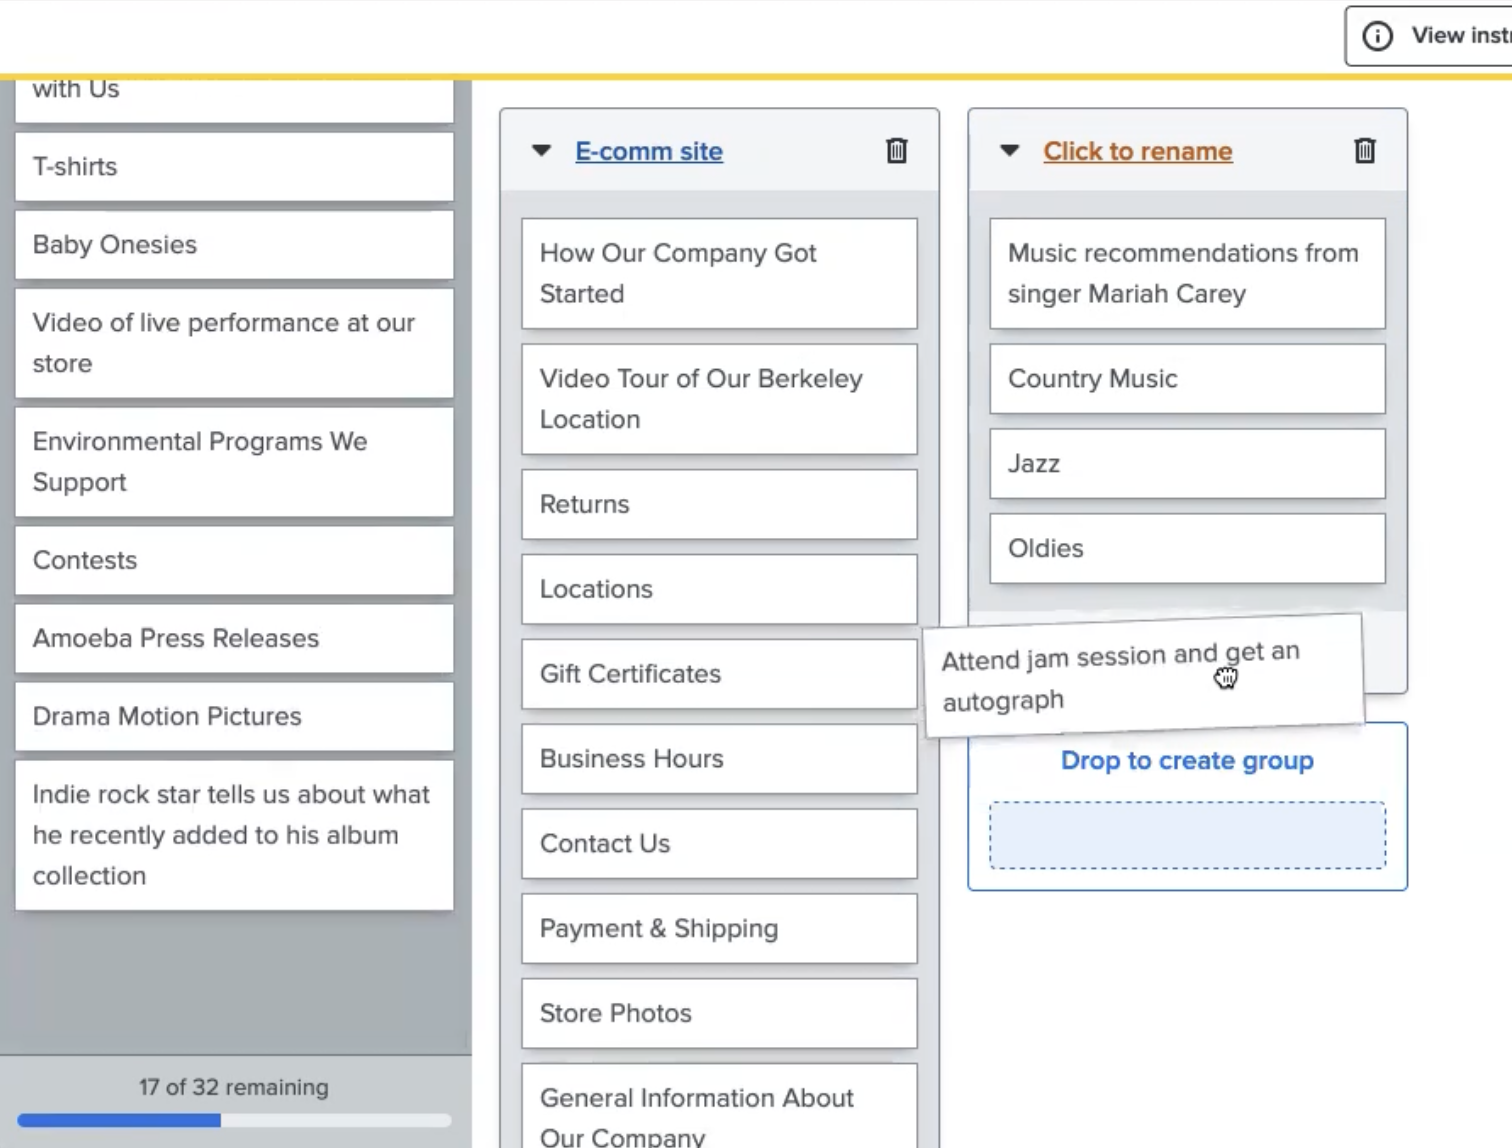Click the Oldies card
This screenshot has width=1512, height=1148.
click(x=1187, y=549)
